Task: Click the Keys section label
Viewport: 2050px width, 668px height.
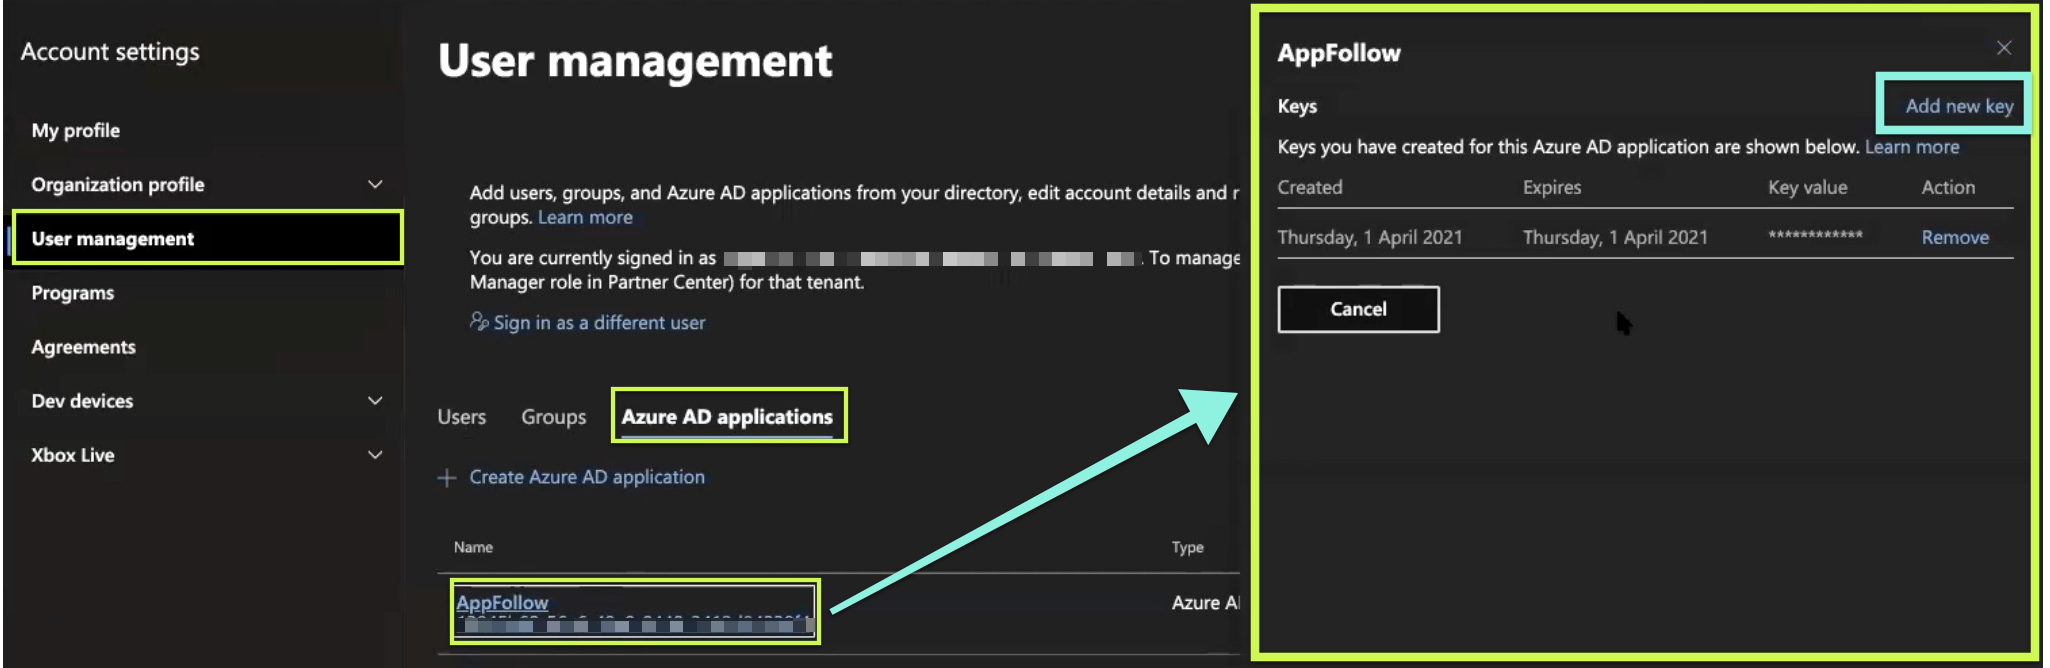Action: (x=1297, y=106)
